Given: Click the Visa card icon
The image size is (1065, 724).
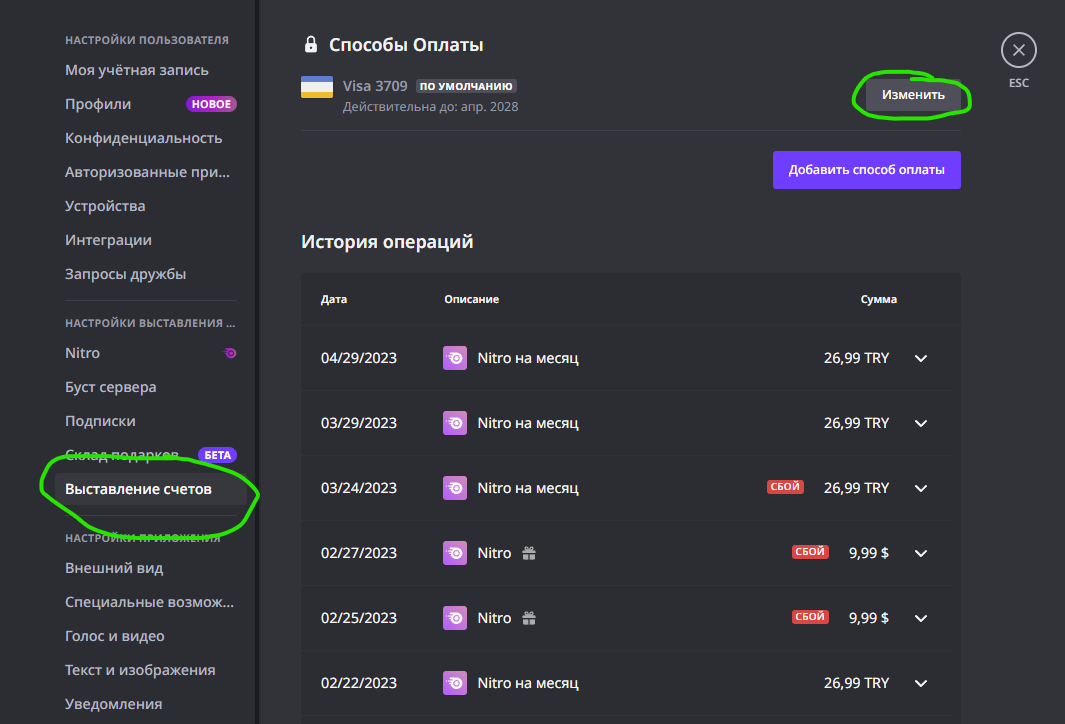Looking at the screenshot, I should pyautogui.click(x=317, y=87).
